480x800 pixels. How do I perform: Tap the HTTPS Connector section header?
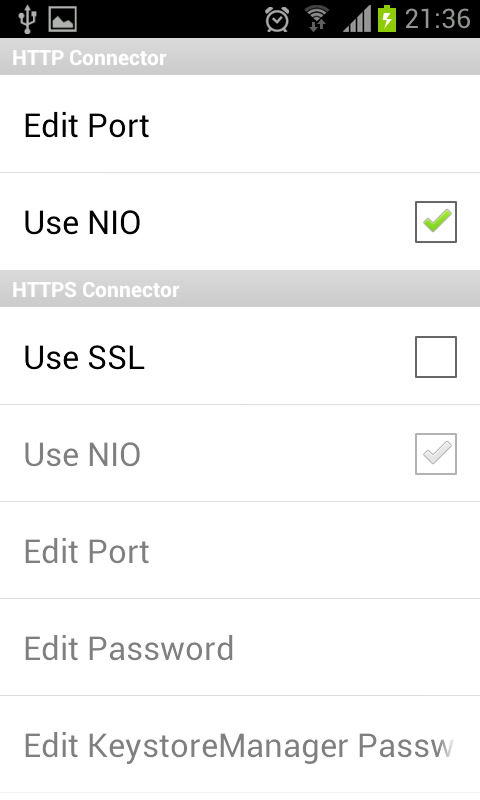coord(240,289)
